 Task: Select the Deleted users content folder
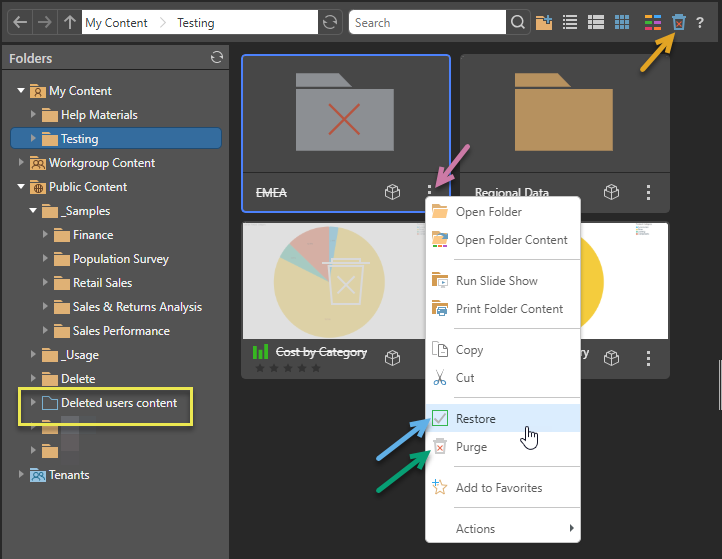point(118,403)
